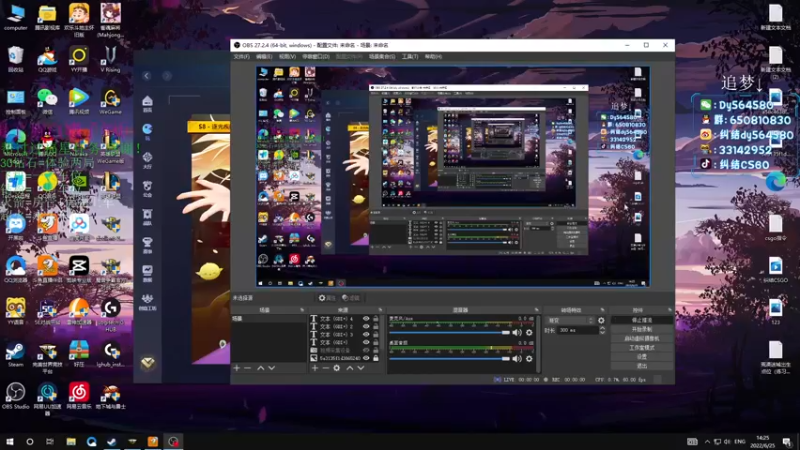Add a new source with plus icon
This screenshot has width=800, height=450.
pyautogui.click(x=315, y=368)
